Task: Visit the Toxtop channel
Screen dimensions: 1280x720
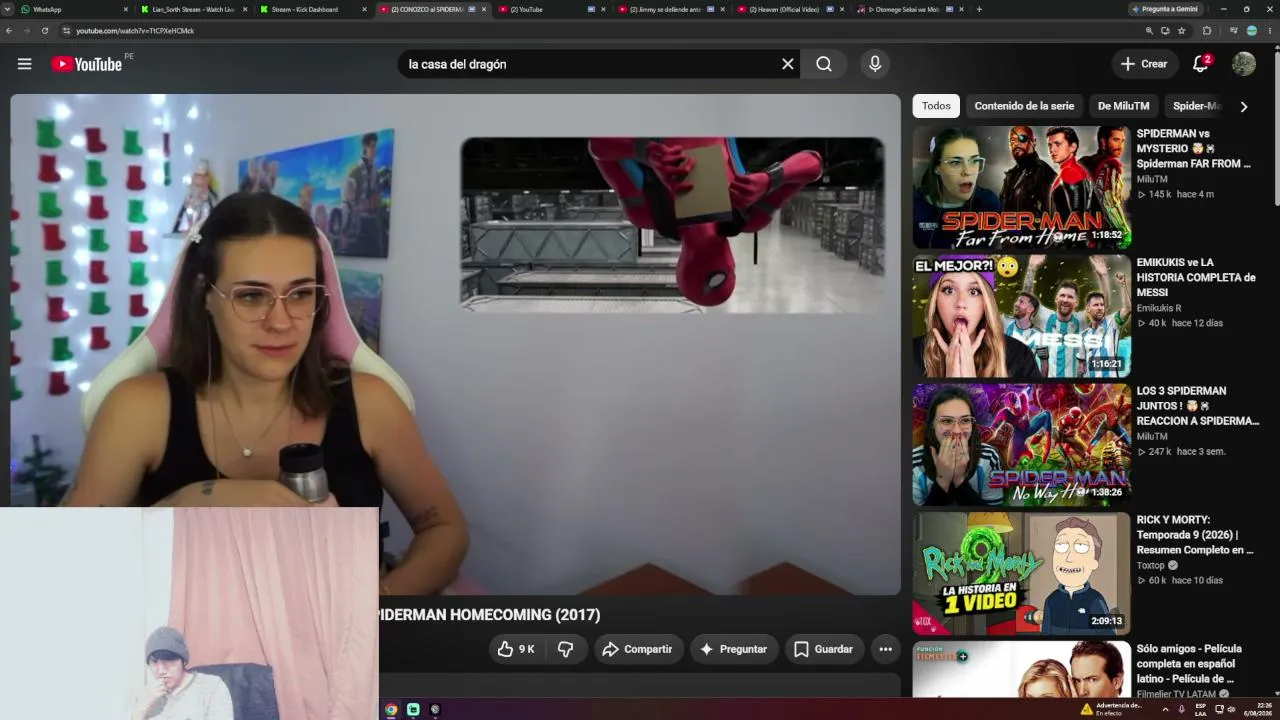Action: [1151, 565]
